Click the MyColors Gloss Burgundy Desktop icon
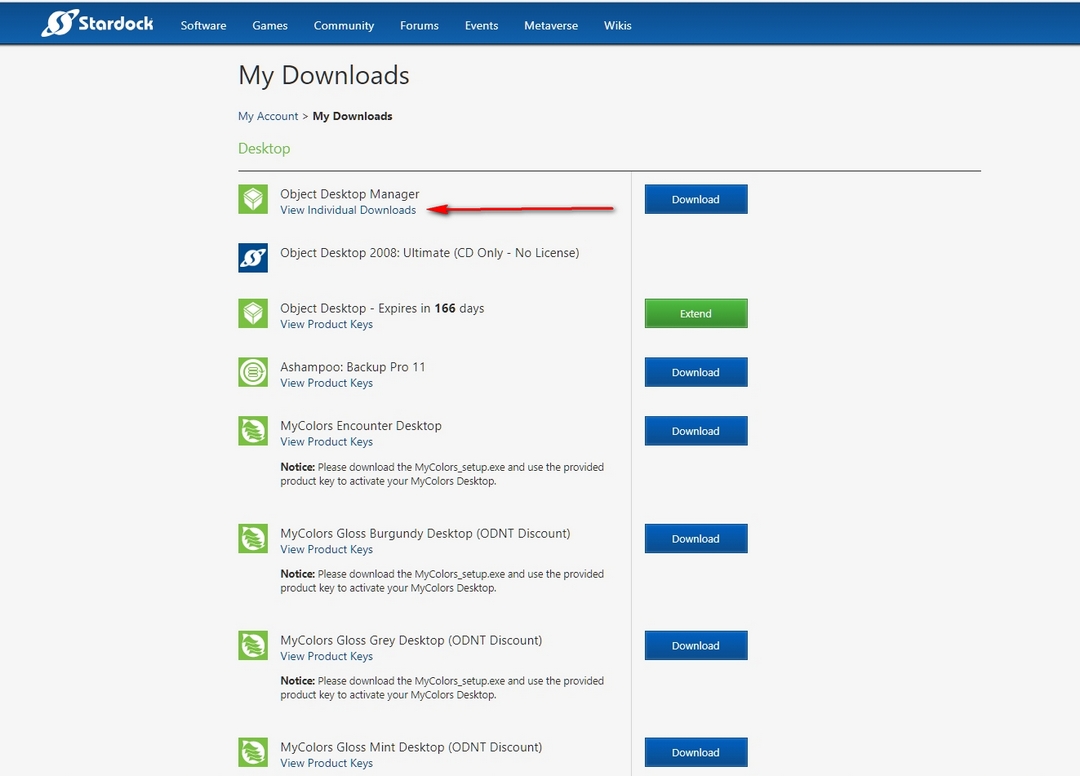Viewport: 1080px width, 776px height. click(x=253, y=539)
